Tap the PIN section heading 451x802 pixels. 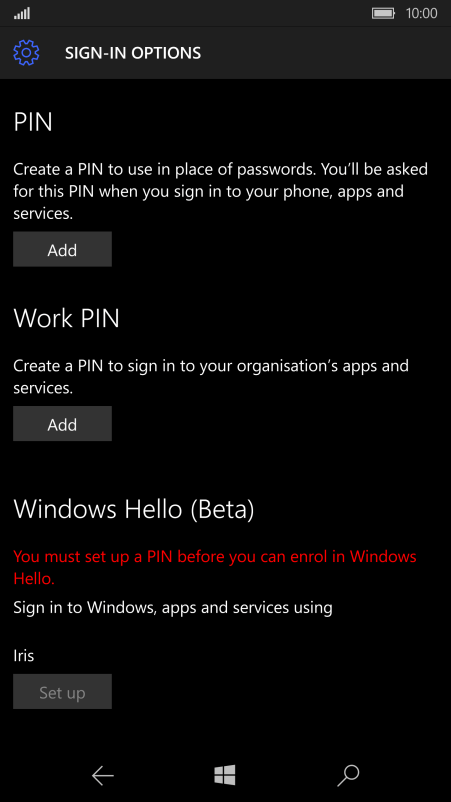[33, 122]
